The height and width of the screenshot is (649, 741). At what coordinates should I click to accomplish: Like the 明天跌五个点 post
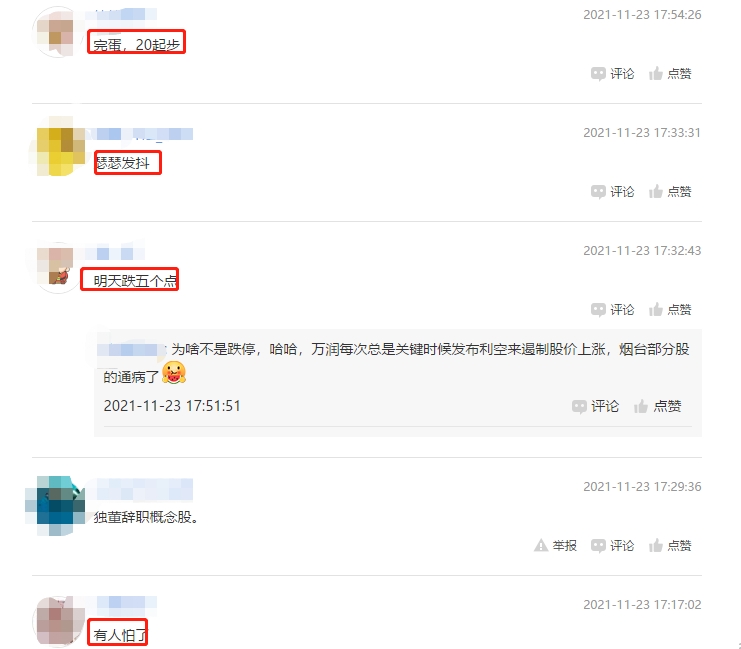click(655, 310)
